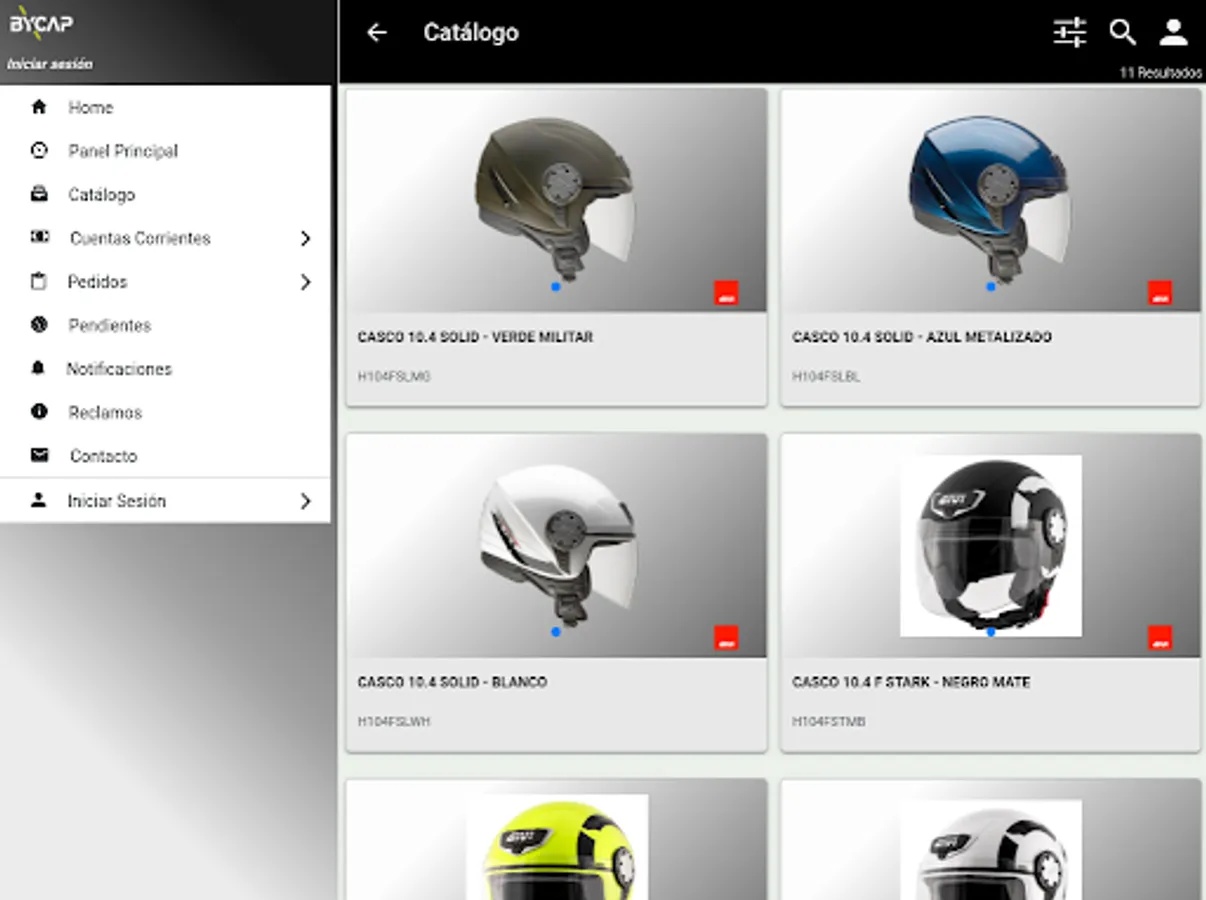Viewport: 1206px width, 900px height.
Task: Click 'Iniciar sesión' link under logo
Action: point(50,64)
